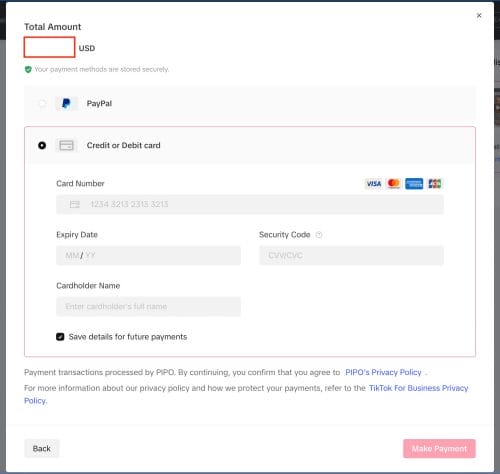Click the American Express logo
This screenshot has height=474, width=500.
tap(414, 184)
